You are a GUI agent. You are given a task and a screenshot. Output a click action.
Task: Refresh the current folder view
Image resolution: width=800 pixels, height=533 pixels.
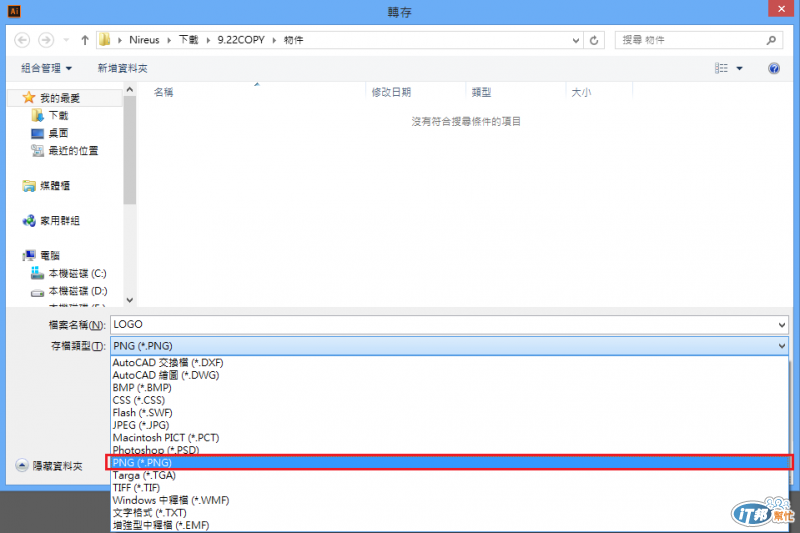[x=594, y=40]
